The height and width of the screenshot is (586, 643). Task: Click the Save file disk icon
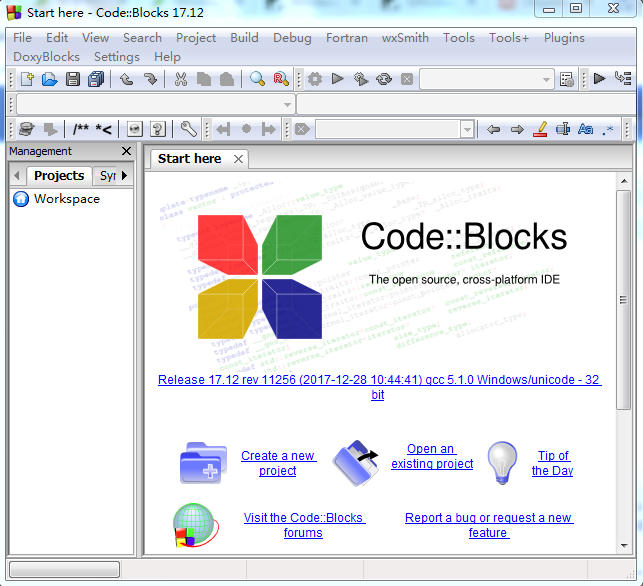point(72,79)
